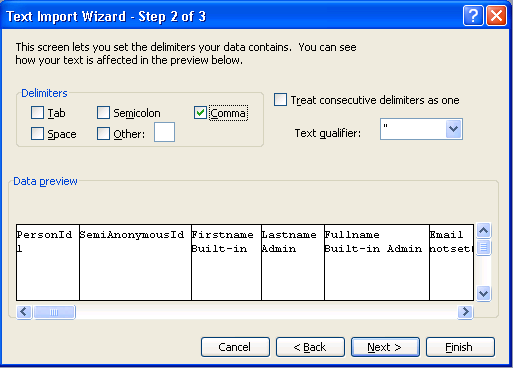Click preview scroll down arrow
The width and height of the screenshot is (513, 368).
483,294
